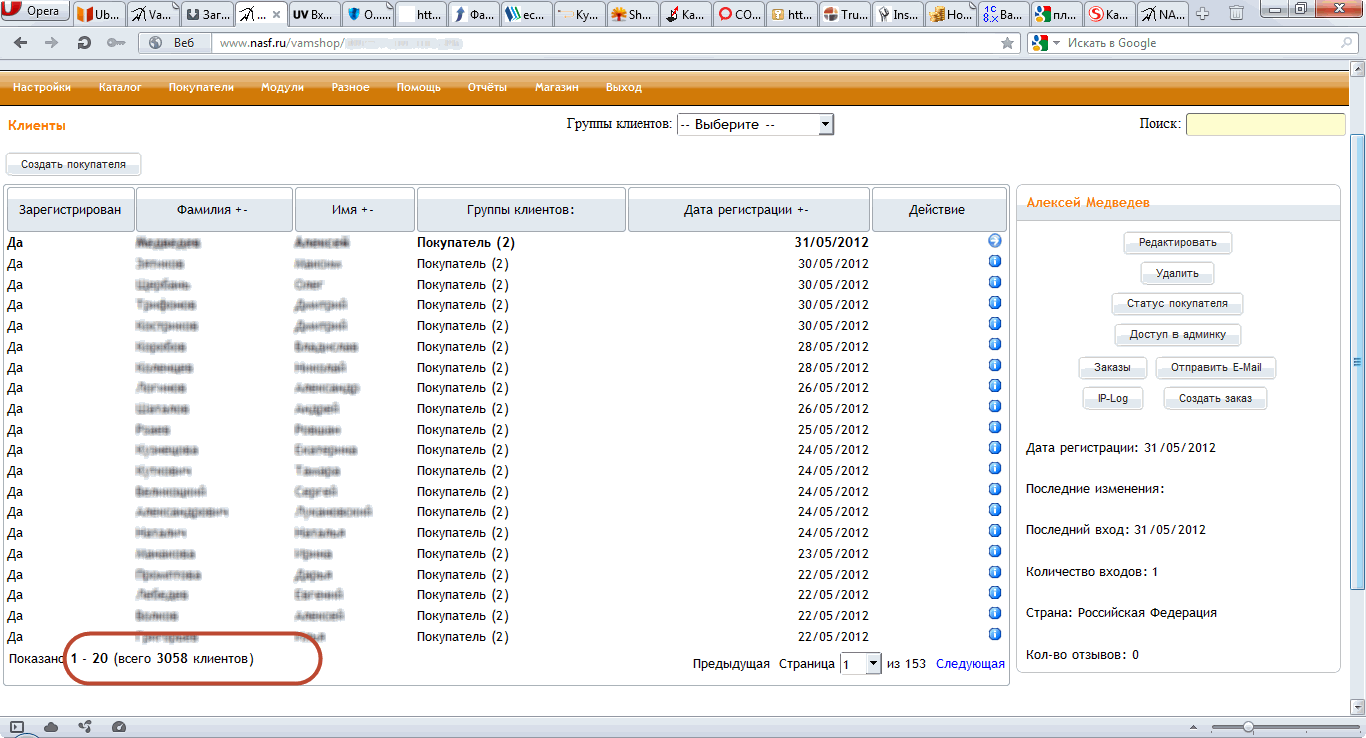This screenshot has height=738, width=1366.
Task: Click the Редактировать button
Action: point(1178,242)
